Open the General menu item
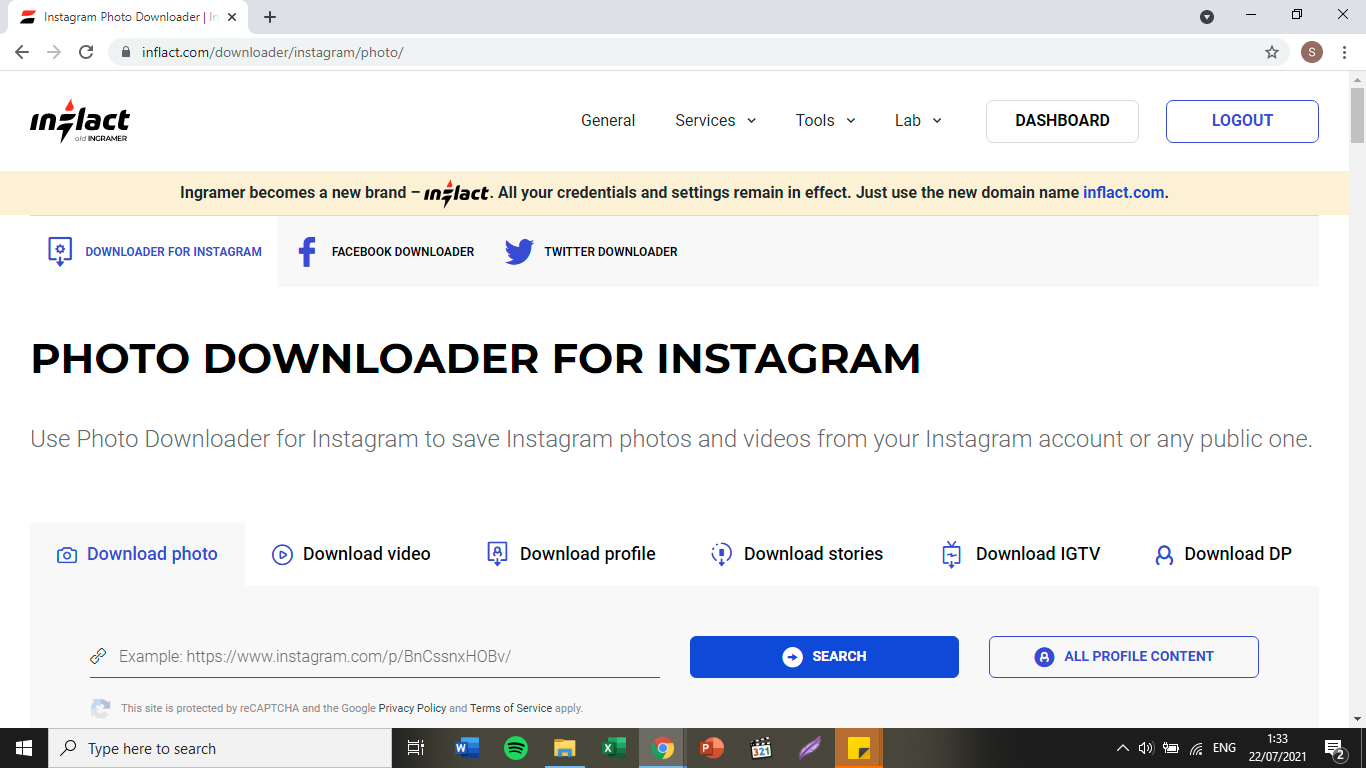 click(x=608, y=120)
